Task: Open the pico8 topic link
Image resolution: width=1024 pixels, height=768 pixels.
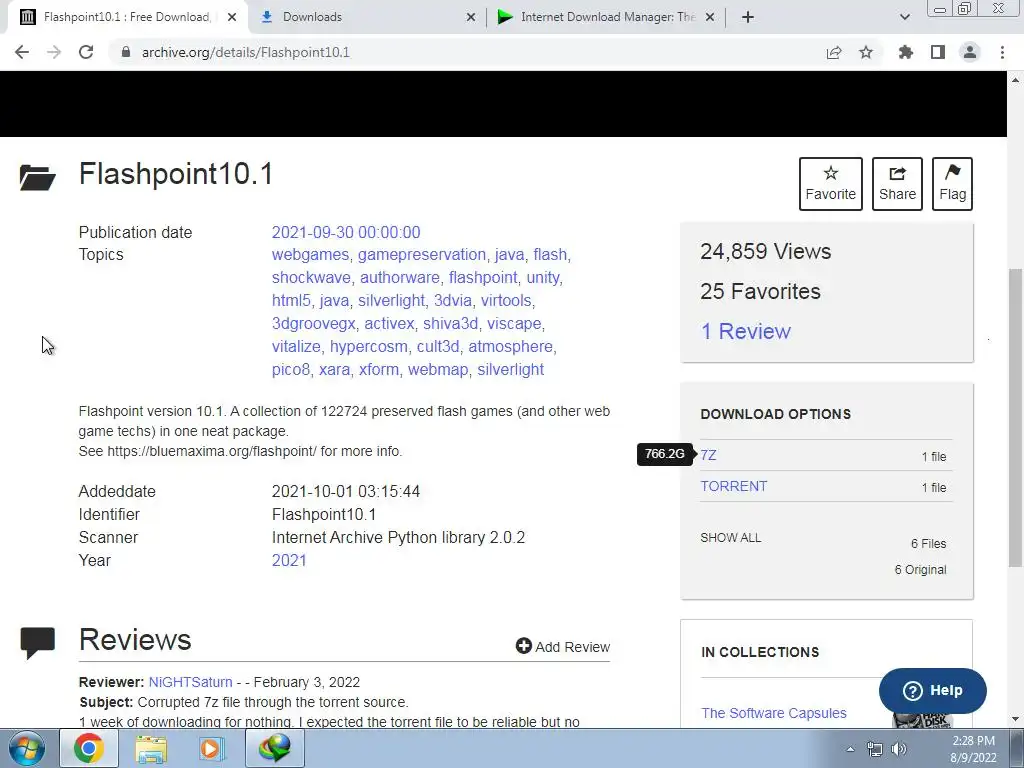Action: coord(291,369)
